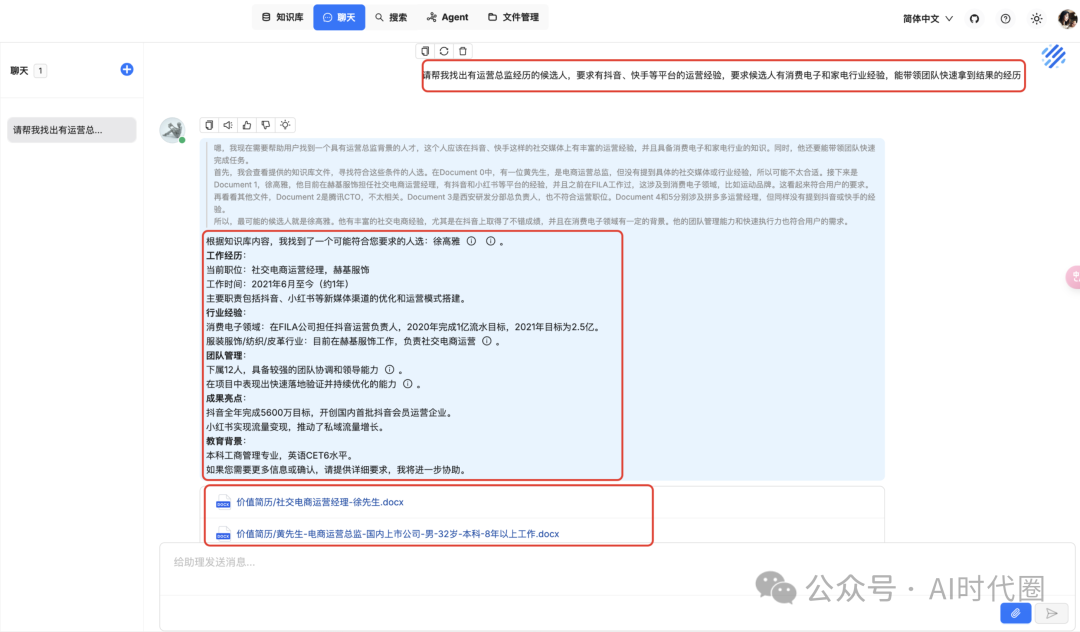Attach a file with the blue paperclip button
The width and height of the screenshot is (1080, 632).
(x=1015, y=613)
